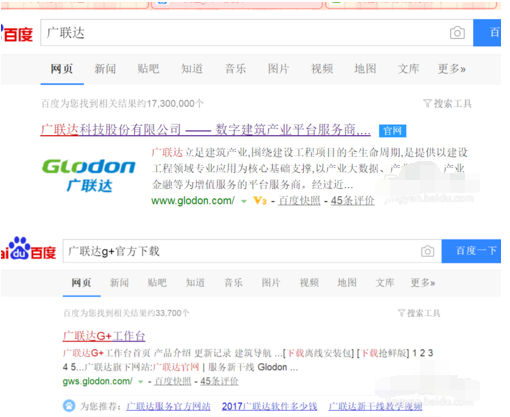510x417 pixels.
Task: Open 45条评价 link under Glodon result
Action: pos(352,201)
